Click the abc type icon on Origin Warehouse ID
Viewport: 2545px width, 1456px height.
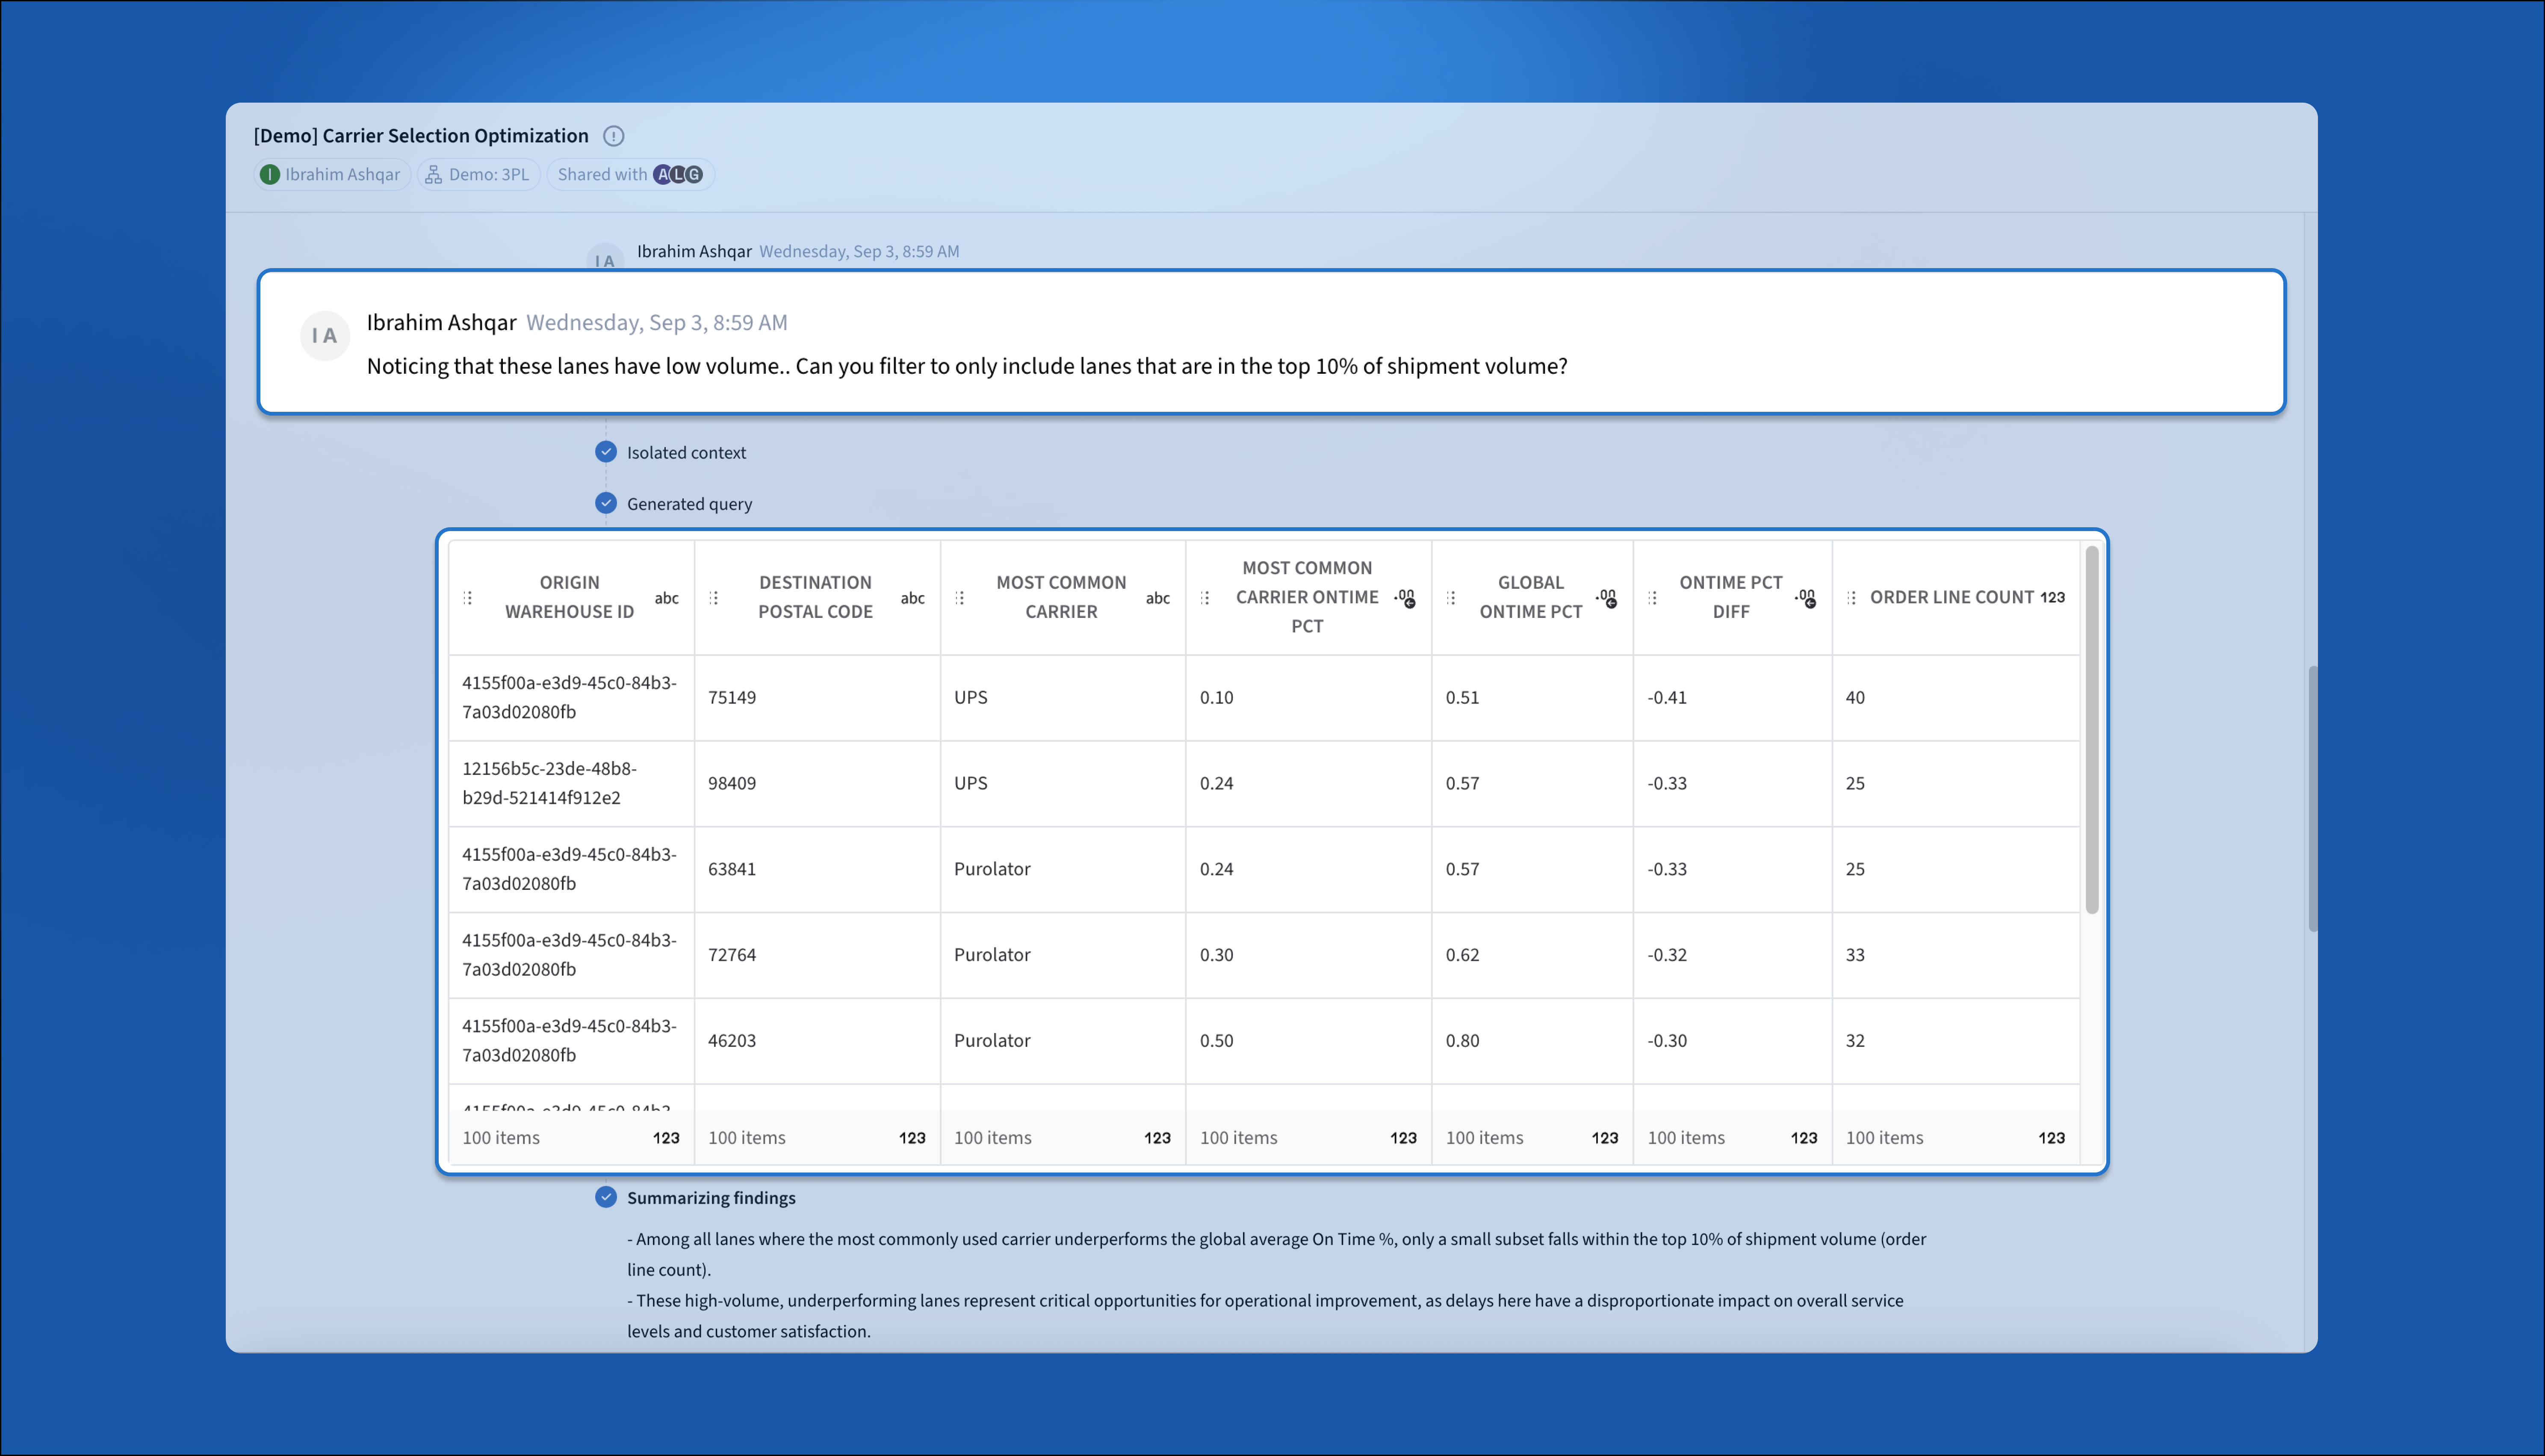click(666, 598)
